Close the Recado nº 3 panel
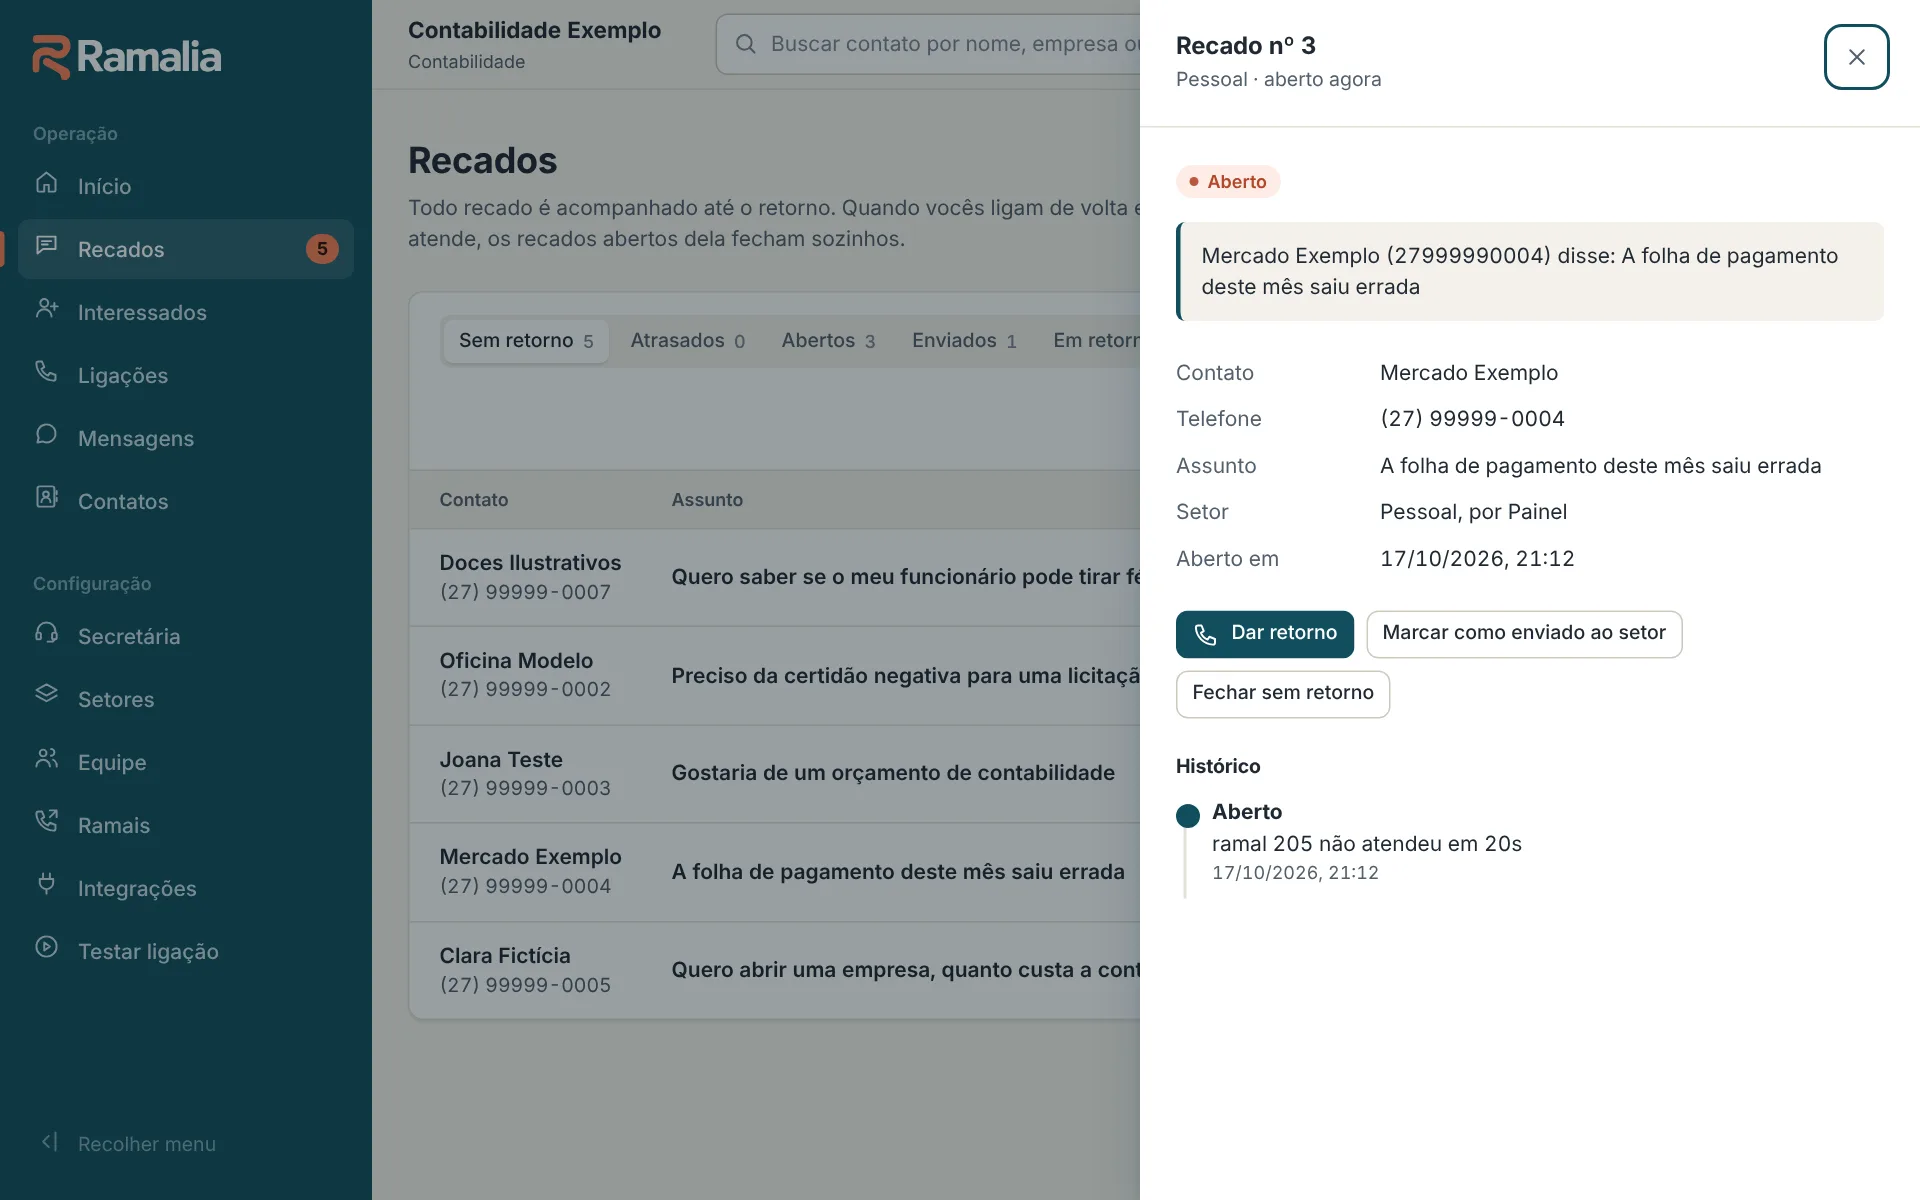Screen dimensions: 1920x1200 click(1856, 57)
